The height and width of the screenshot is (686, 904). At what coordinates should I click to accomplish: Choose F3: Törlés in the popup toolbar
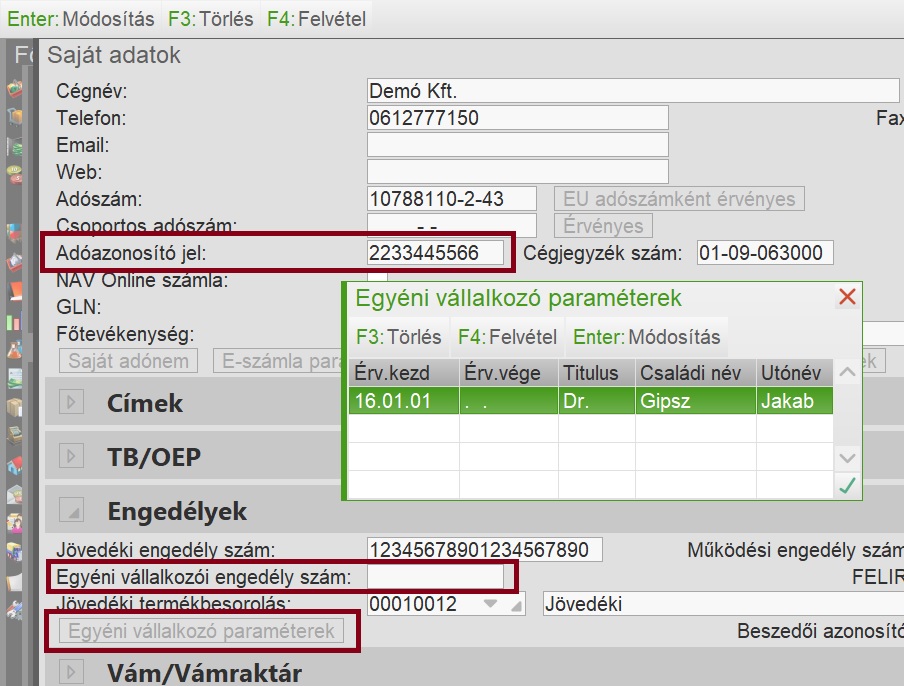tap(398, 337)
